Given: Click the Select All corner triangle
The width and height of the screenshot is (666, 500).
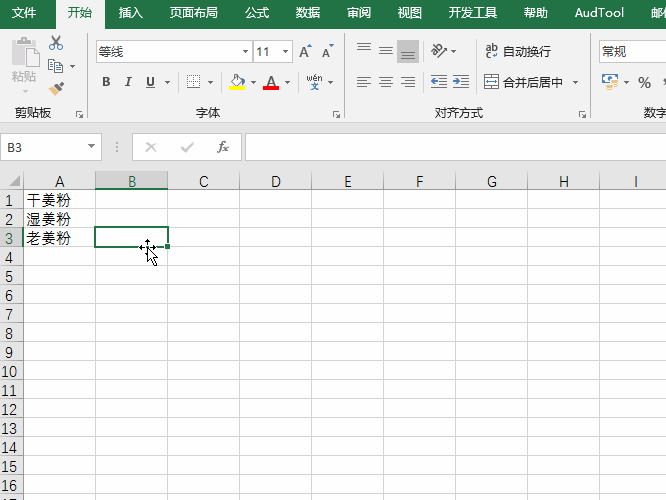Looking at the screenshot, I should [x=14, y=181].
